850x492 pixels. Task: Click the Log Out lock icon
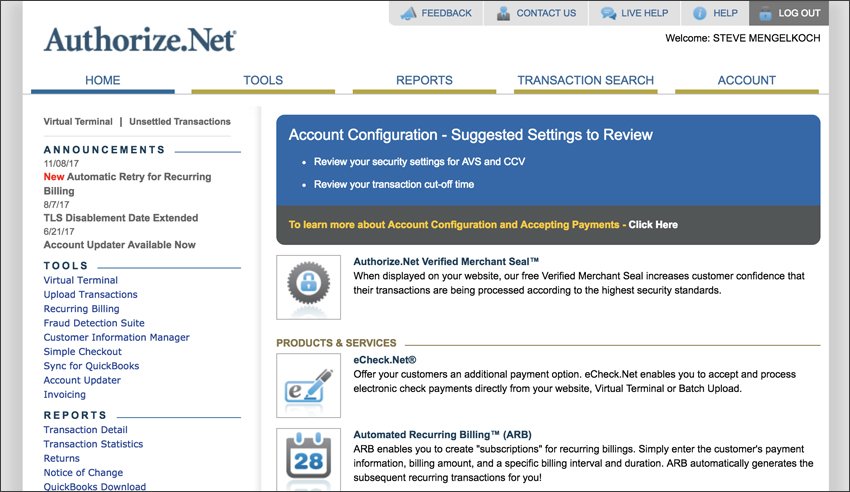(x=765, y=13)
